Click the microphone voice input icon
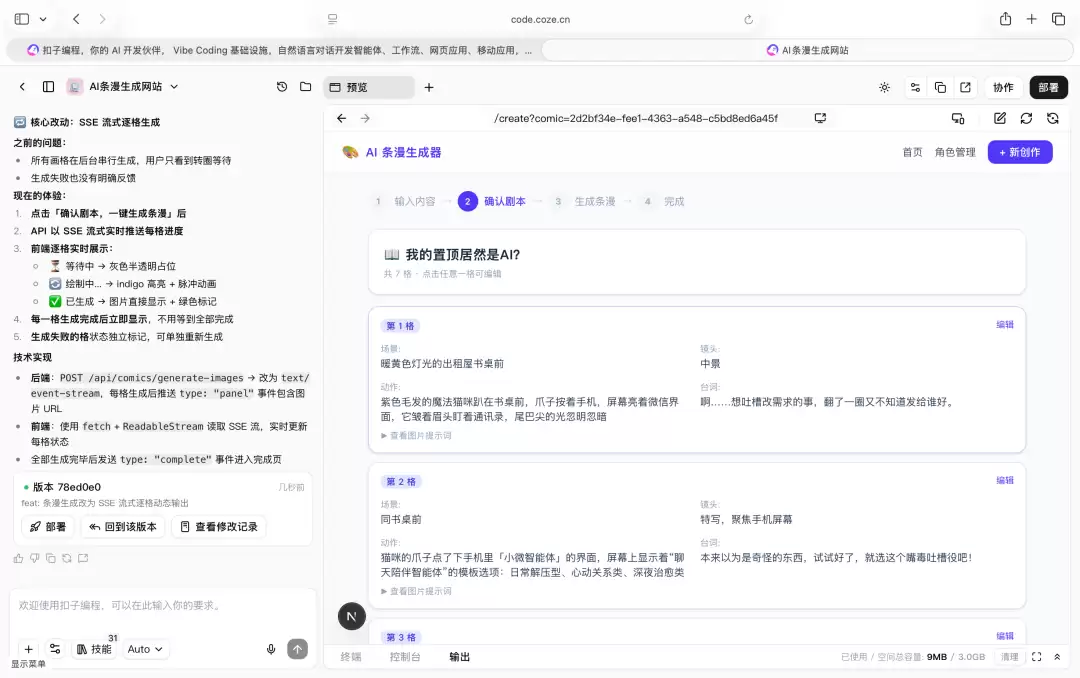 [271, 649]
